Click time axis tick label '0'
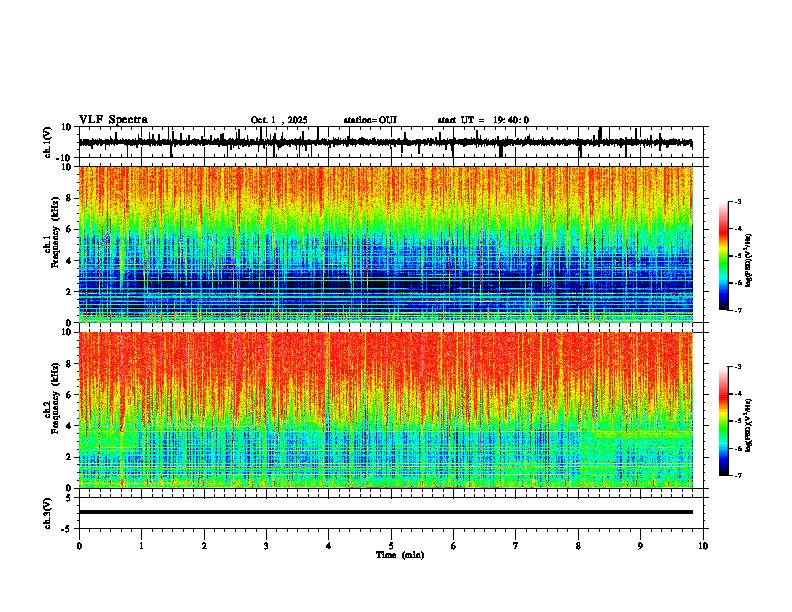Viewport: 792px width, 612px height. point(79,546)
